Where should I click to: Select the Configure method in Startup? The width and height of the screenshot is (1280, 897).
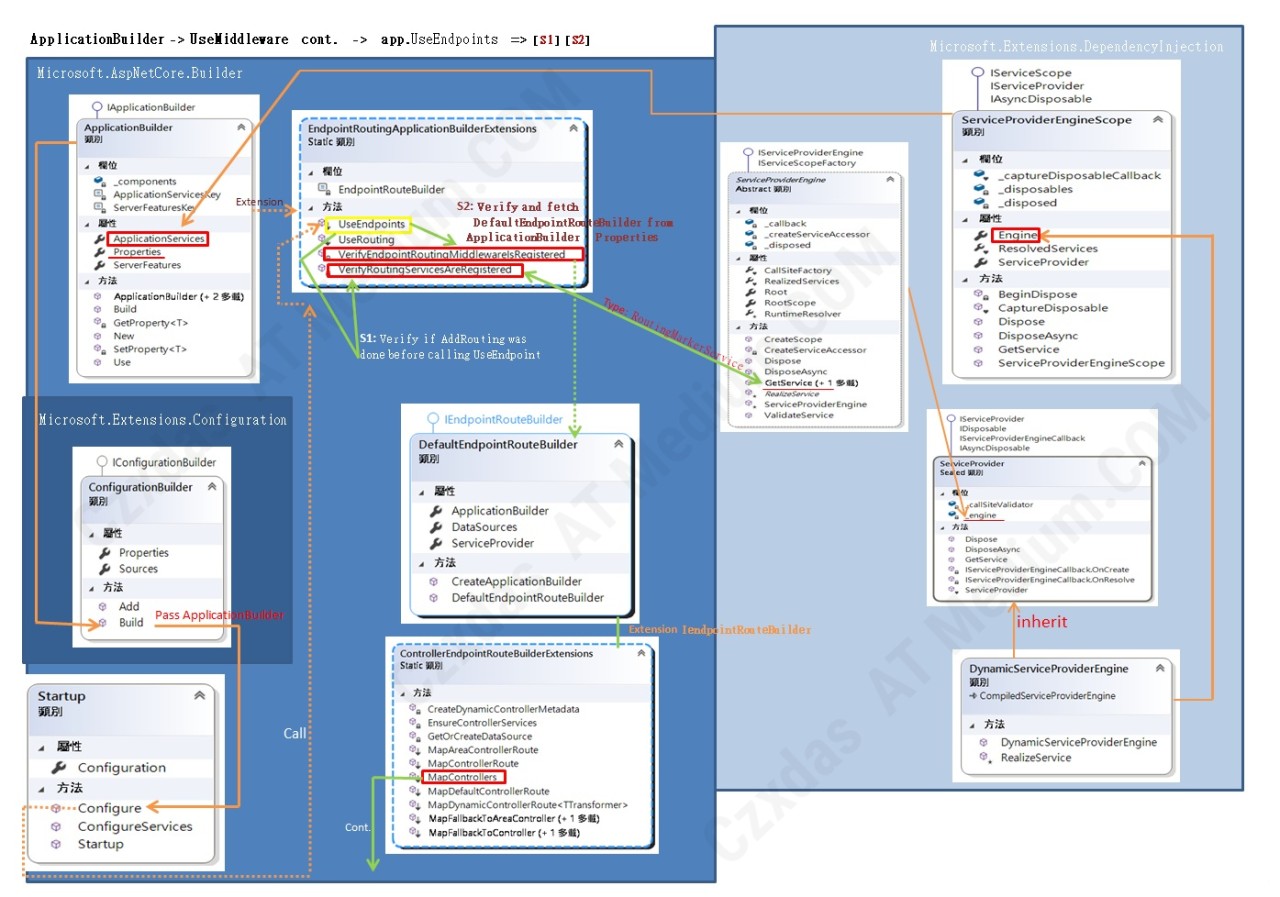109,808
